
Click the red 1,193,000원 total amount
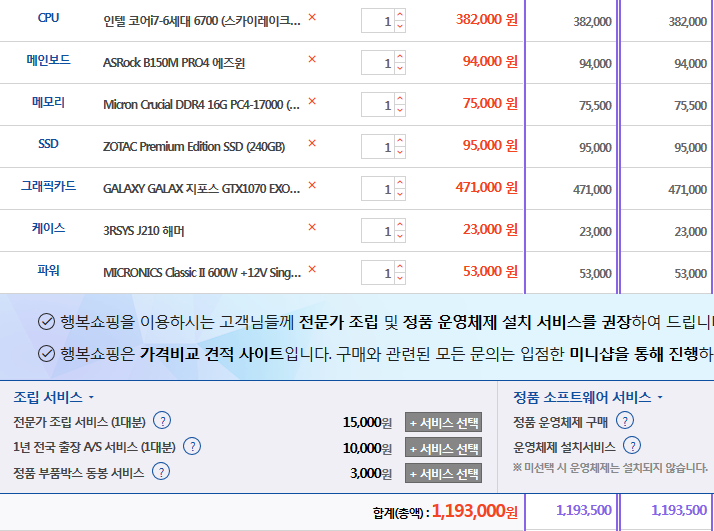click(474, 511)
